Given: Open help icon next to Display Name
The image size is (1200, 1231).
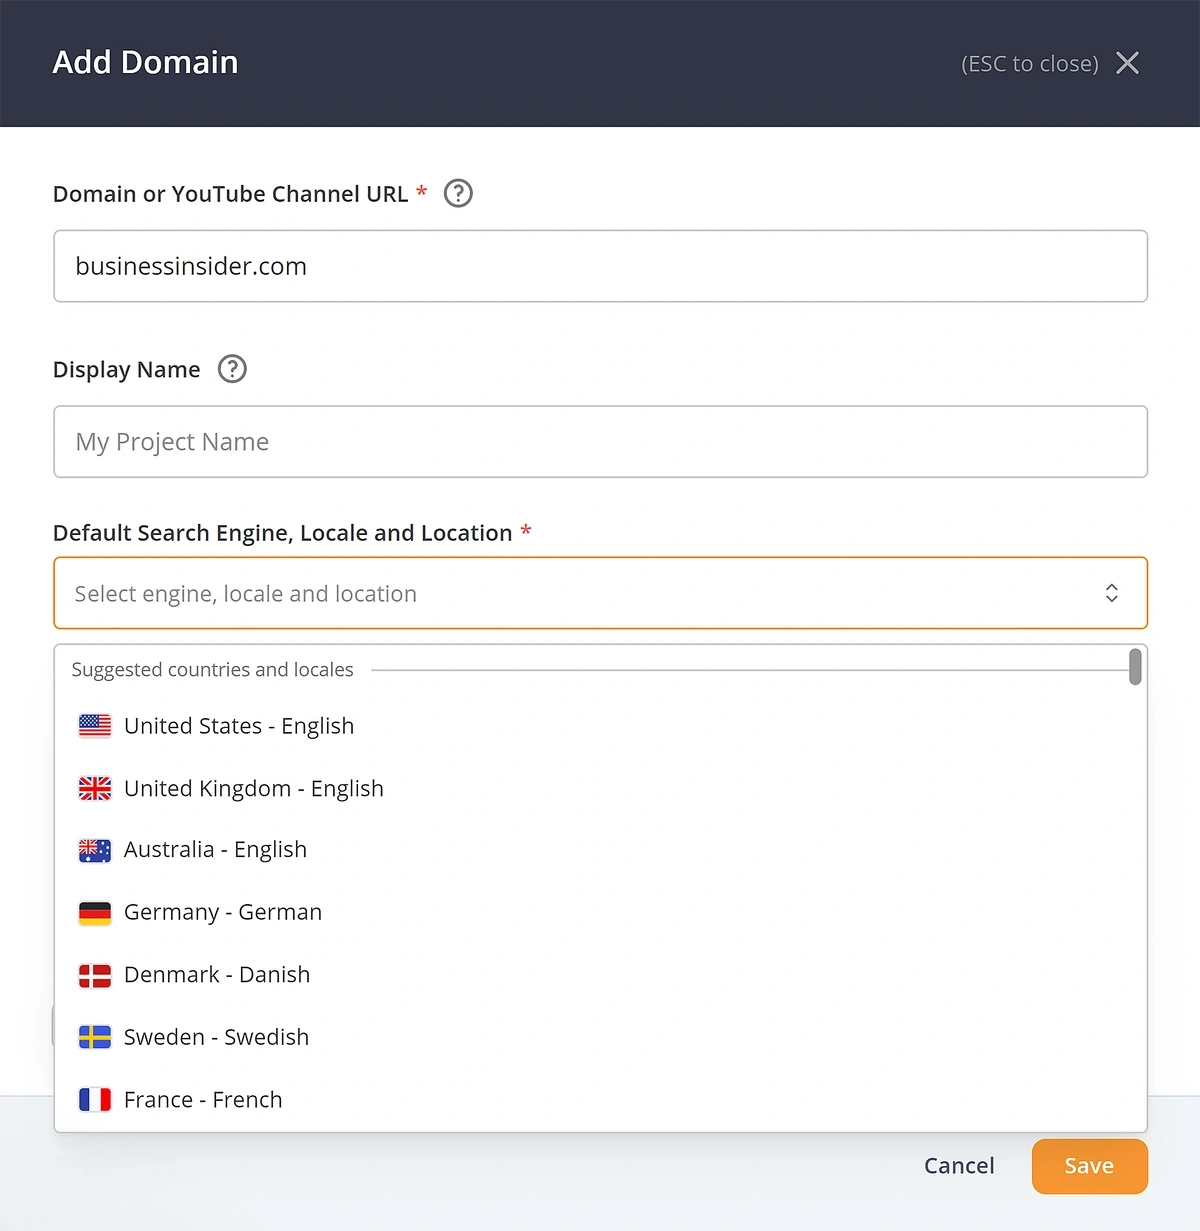Looking at the screenshot, I should coord(232,369).
